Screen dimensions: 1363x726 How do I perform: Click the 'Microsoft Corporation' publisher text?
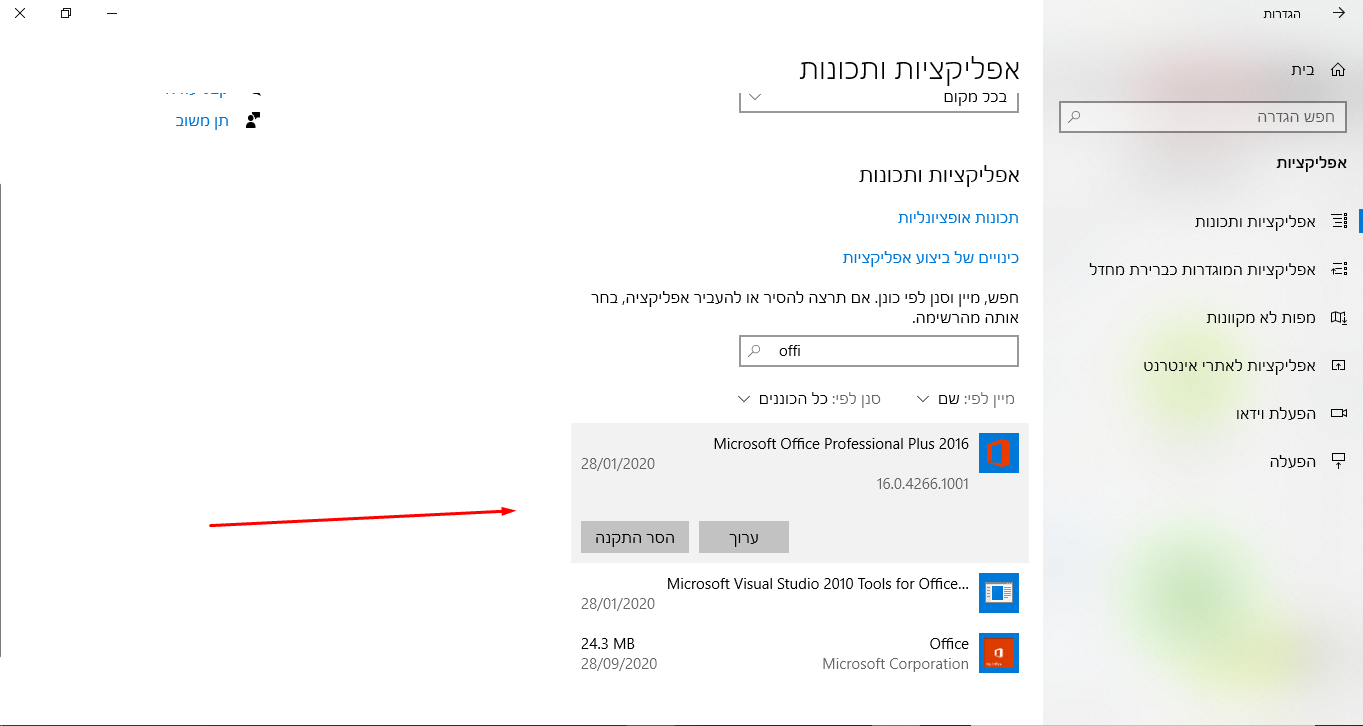pyautogui.click(x=895, y=664)
